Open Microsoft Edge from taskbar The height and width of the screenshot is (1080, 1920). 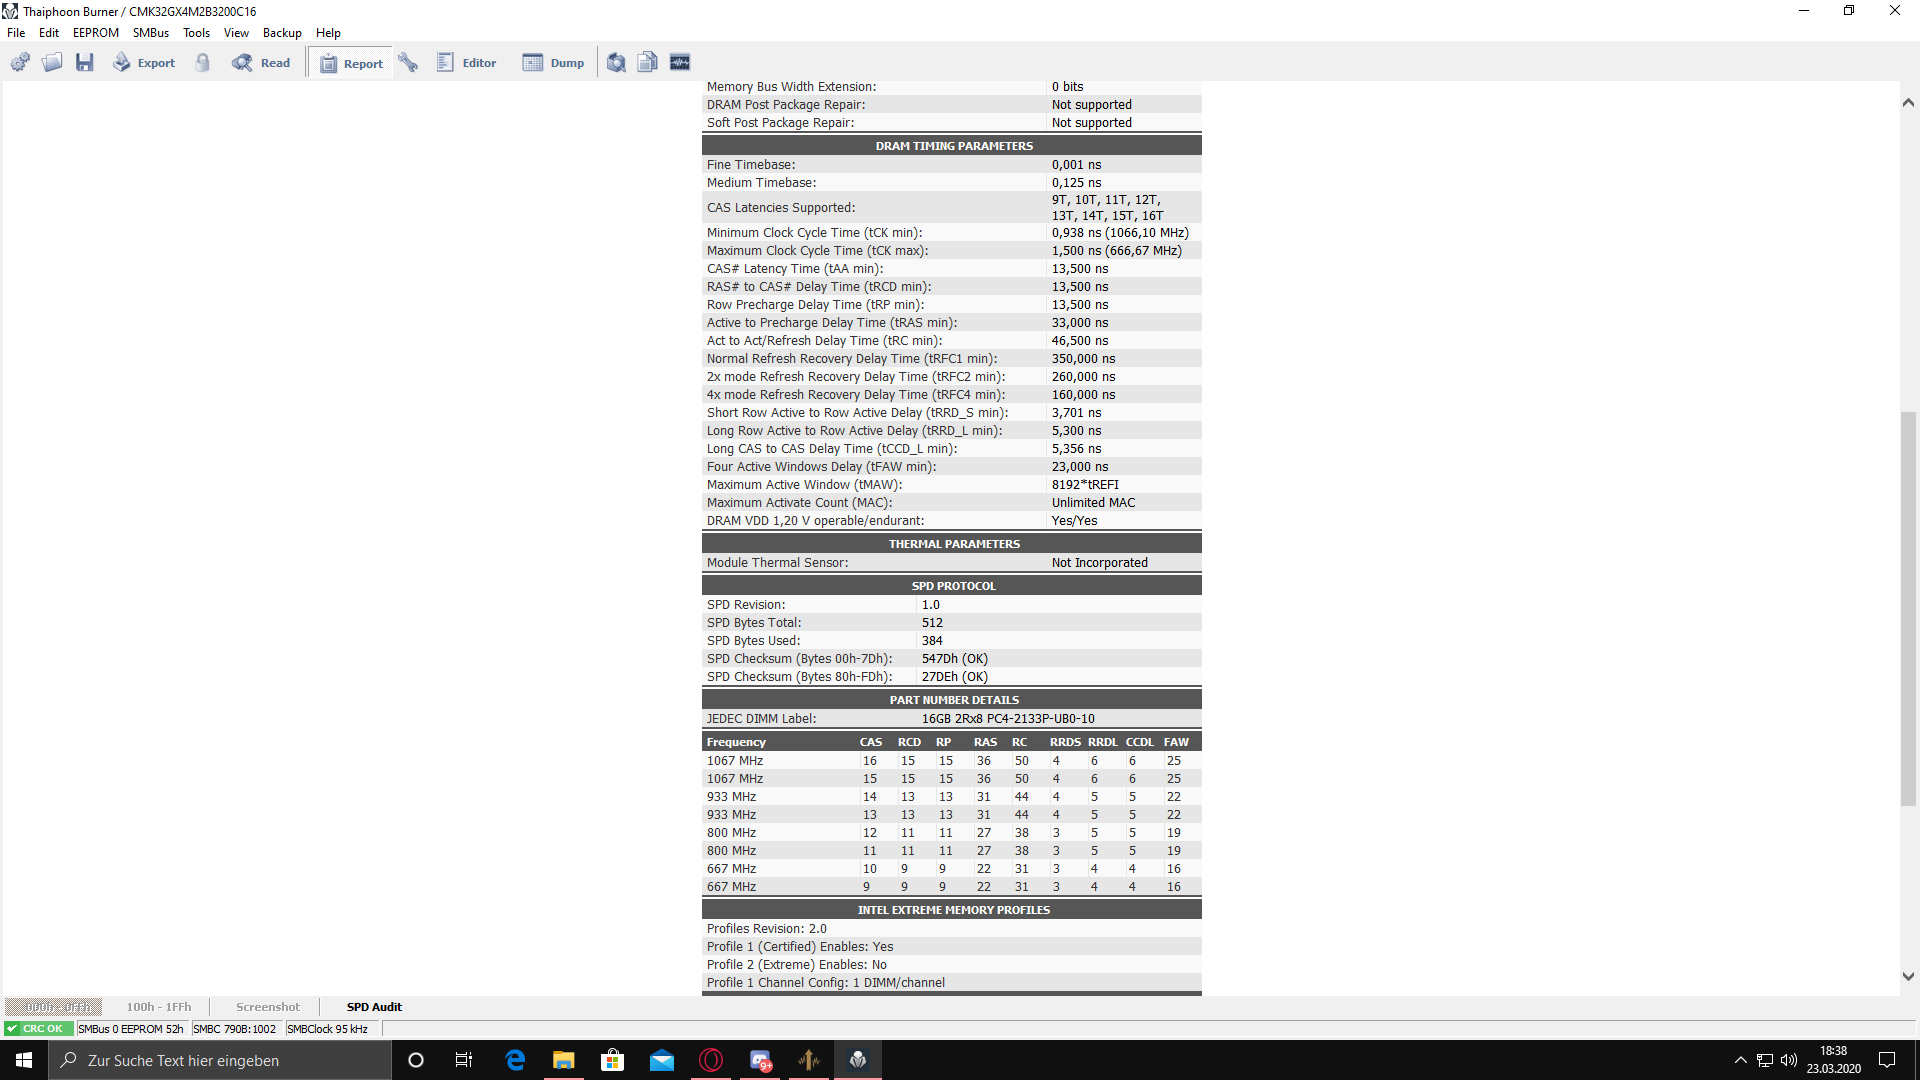(515, 1060)
